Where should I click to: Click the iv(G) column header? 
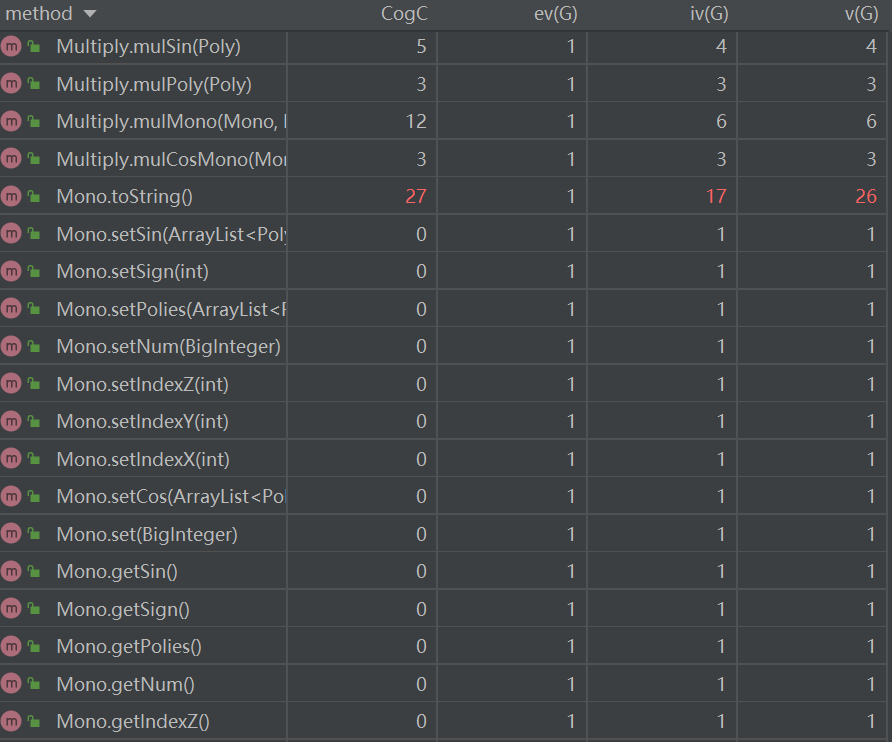tap(709, 14)
